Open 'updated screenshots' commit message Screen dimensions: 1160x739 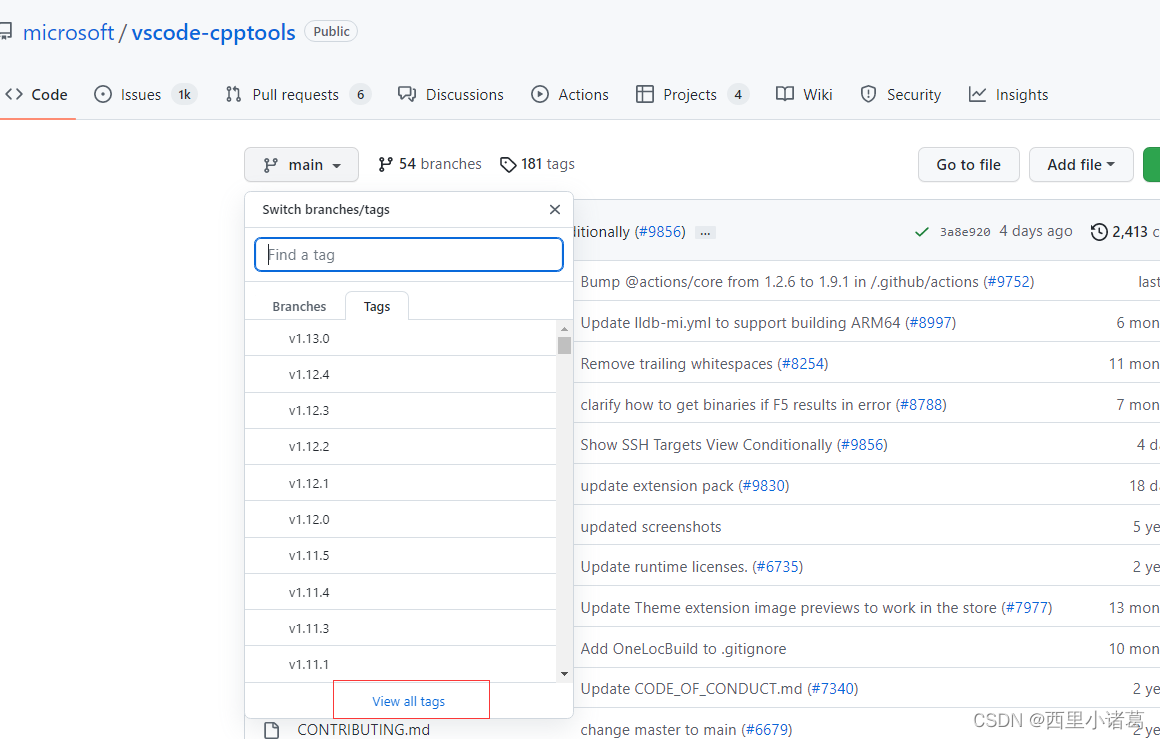tap(651, 527)
